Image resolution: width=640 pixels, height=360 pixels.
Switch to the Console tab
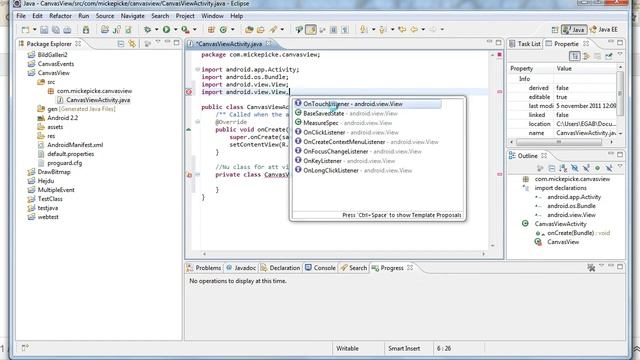point(320,268)
